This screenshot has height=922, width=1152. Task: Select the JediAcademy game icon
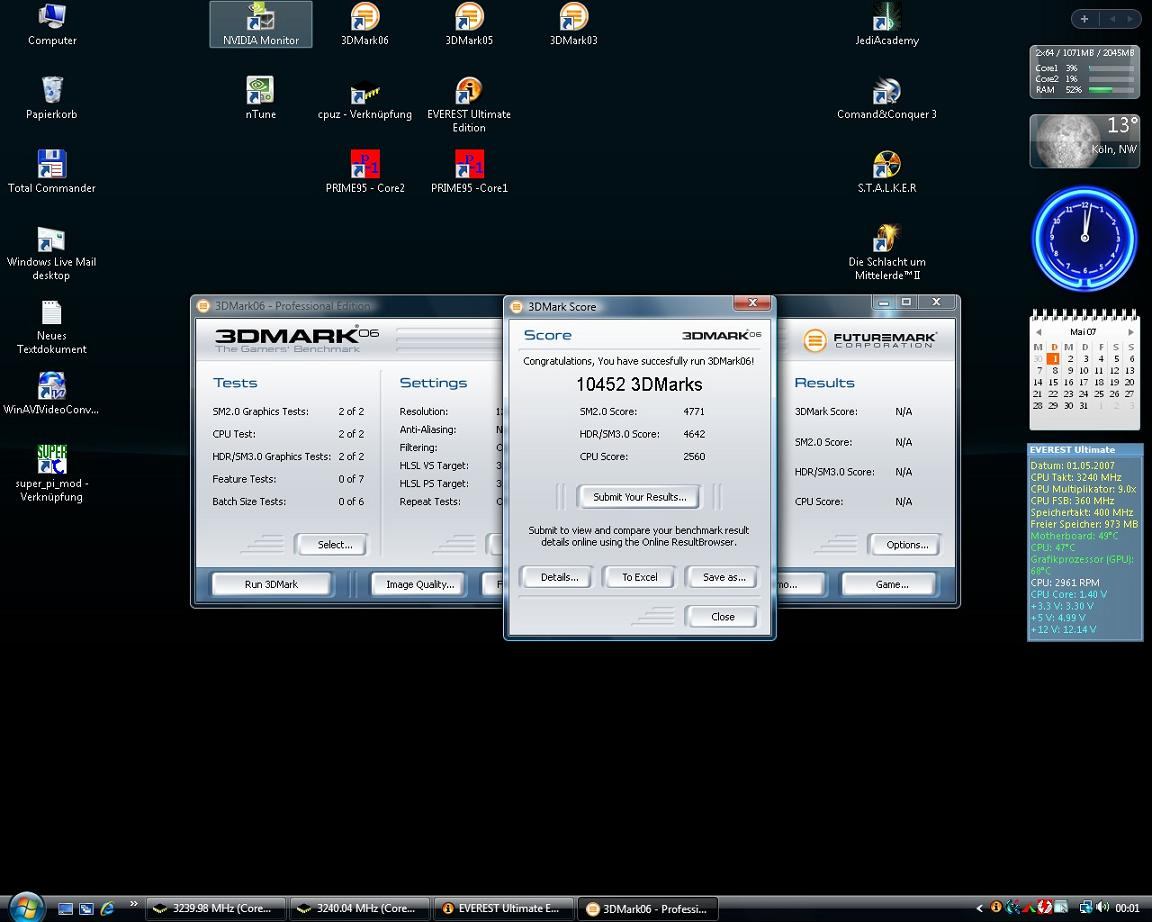coord(887,24)
